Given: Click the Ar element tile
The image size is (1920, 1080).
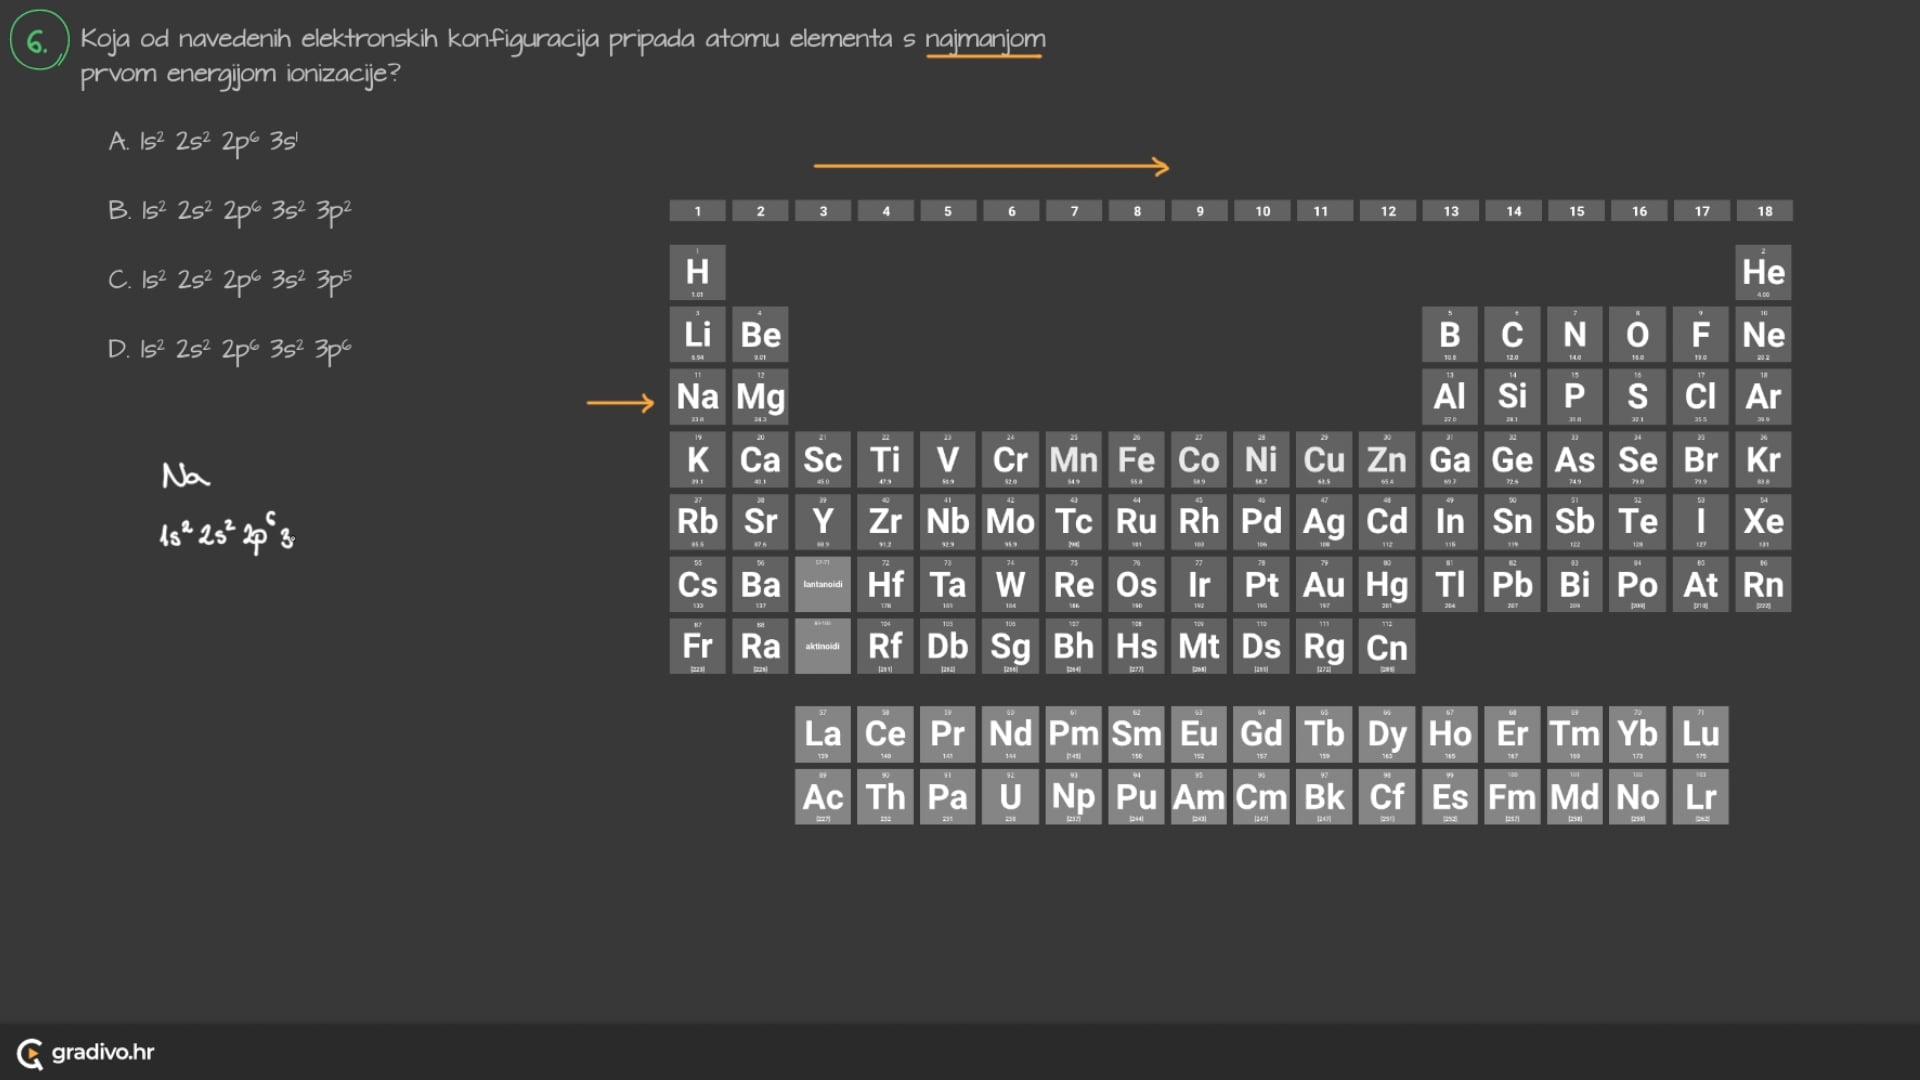Looking at the screenshot, I should tap(1763, 397).
